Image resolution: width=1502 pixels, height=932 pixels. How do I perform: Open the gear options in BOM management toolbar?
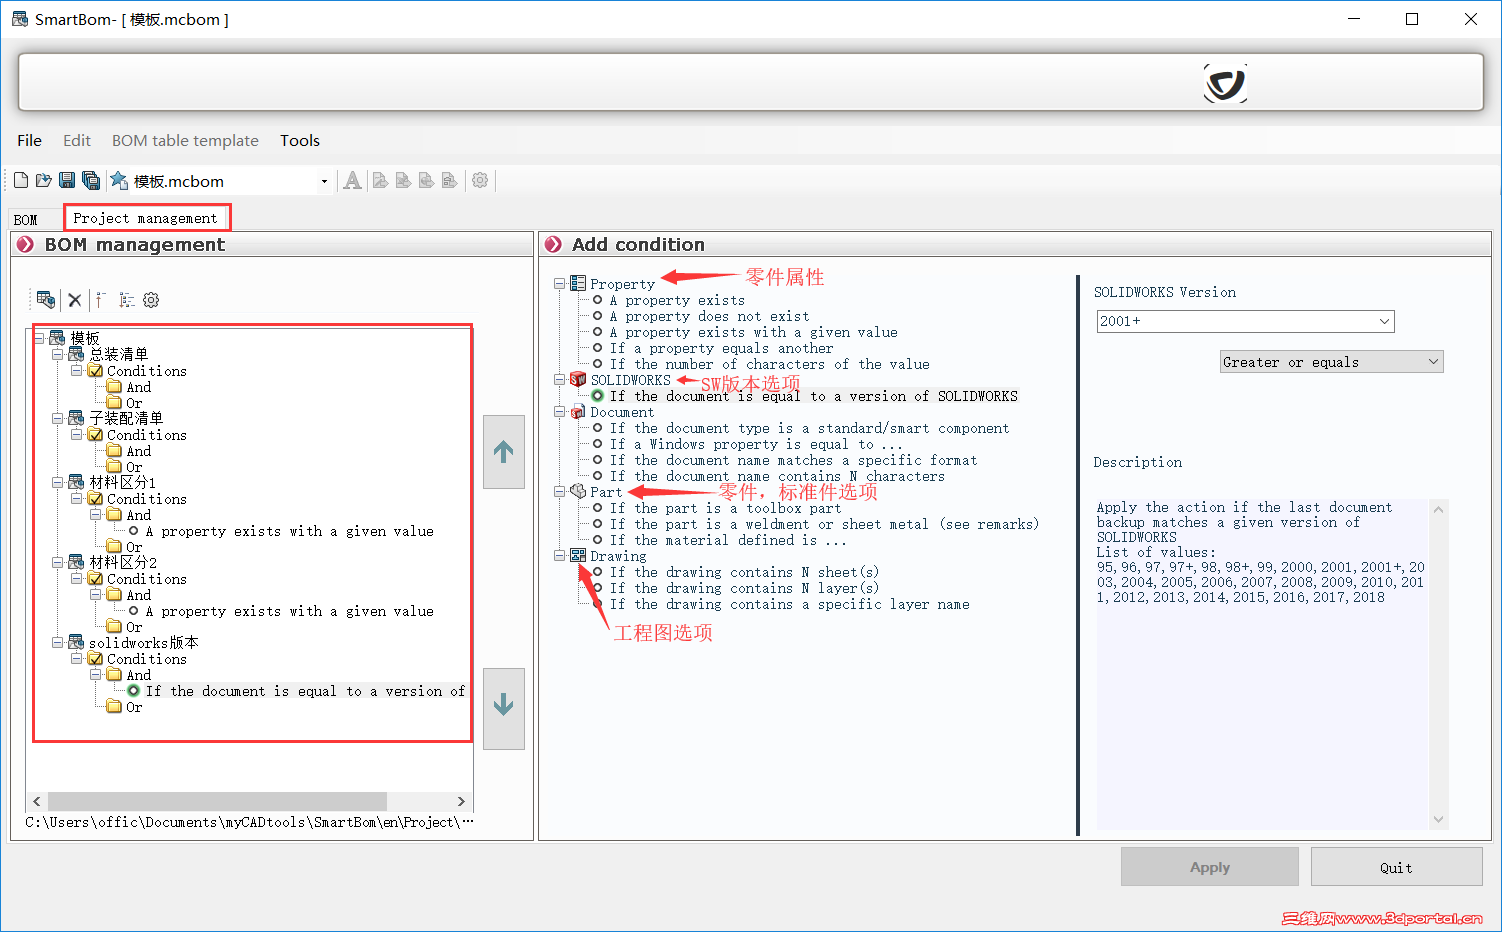coord(151,299)
